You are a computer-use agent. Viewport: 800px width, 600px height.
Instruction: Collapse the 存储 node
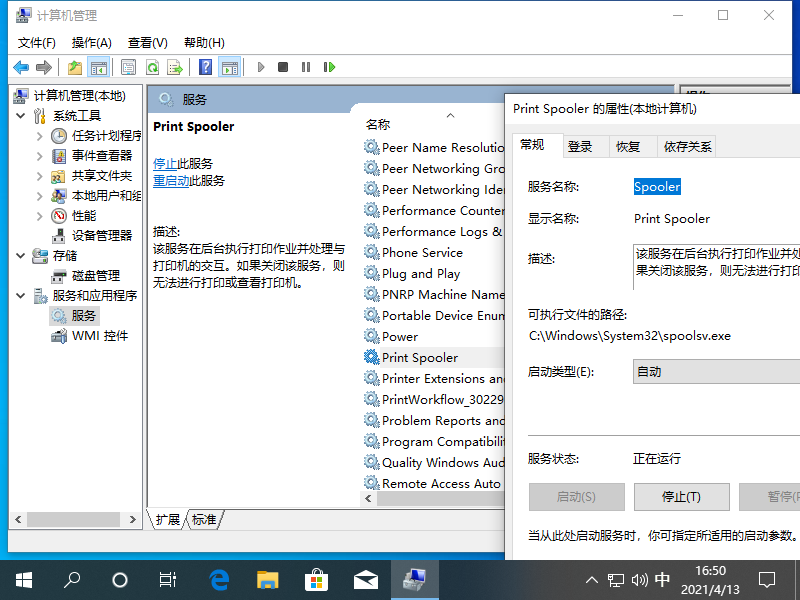pyautogui.click(x=21, y=256)
